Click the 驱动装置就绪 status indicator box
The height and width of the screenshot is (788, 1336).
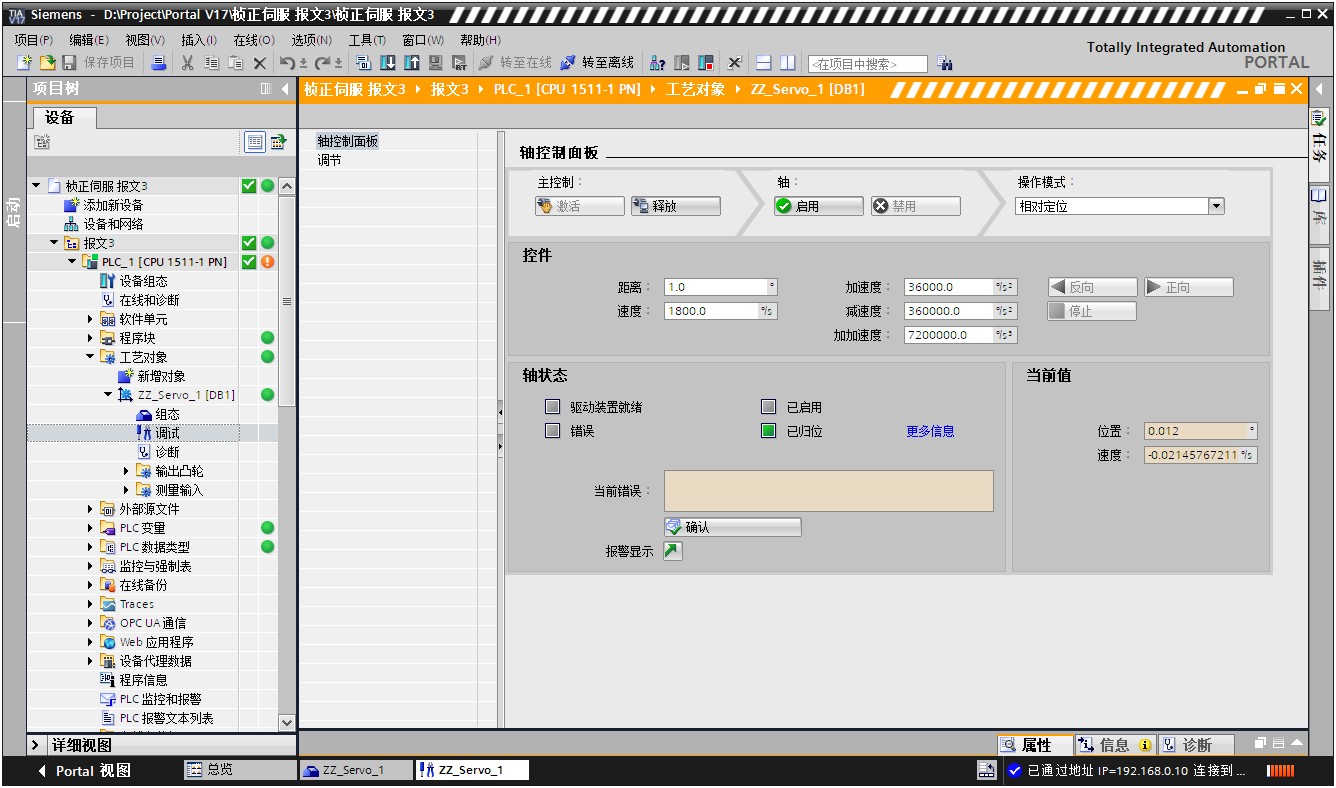click(552, 407)
